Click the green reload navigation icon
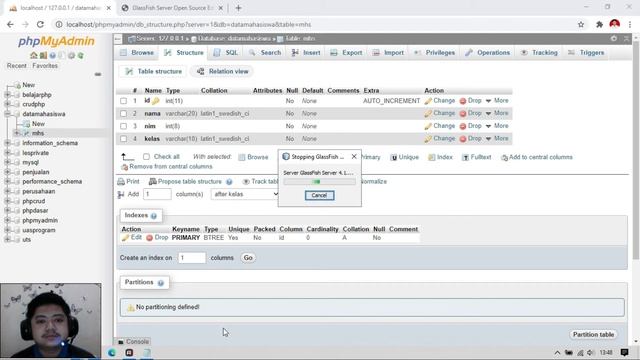The height and width of the screenshot is (360, 640). [81, 56]
